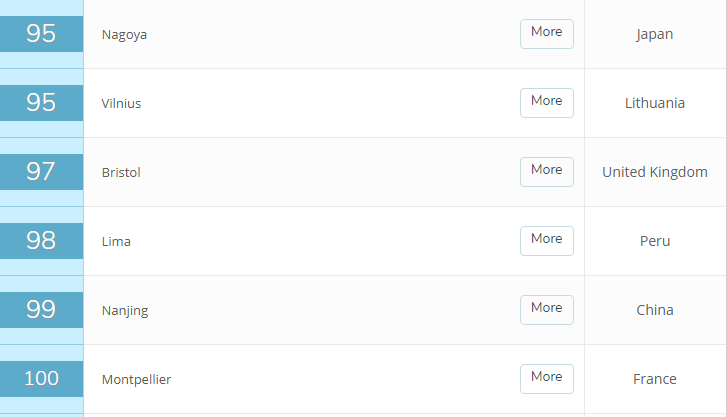Click the Nanjing city name

(125, 311)
